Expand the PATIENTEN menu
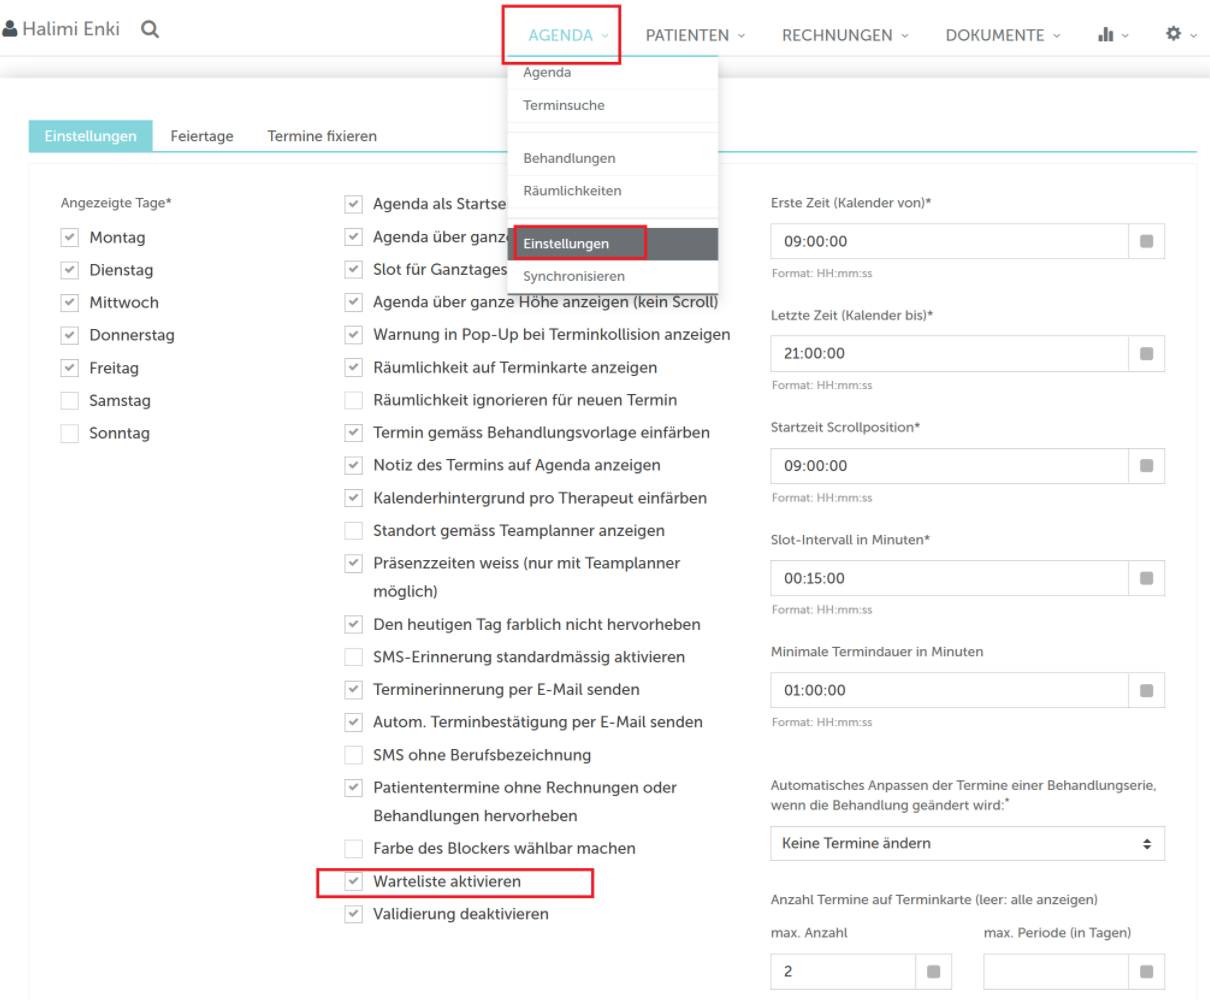The image size is (1210, 1000). 695,35
